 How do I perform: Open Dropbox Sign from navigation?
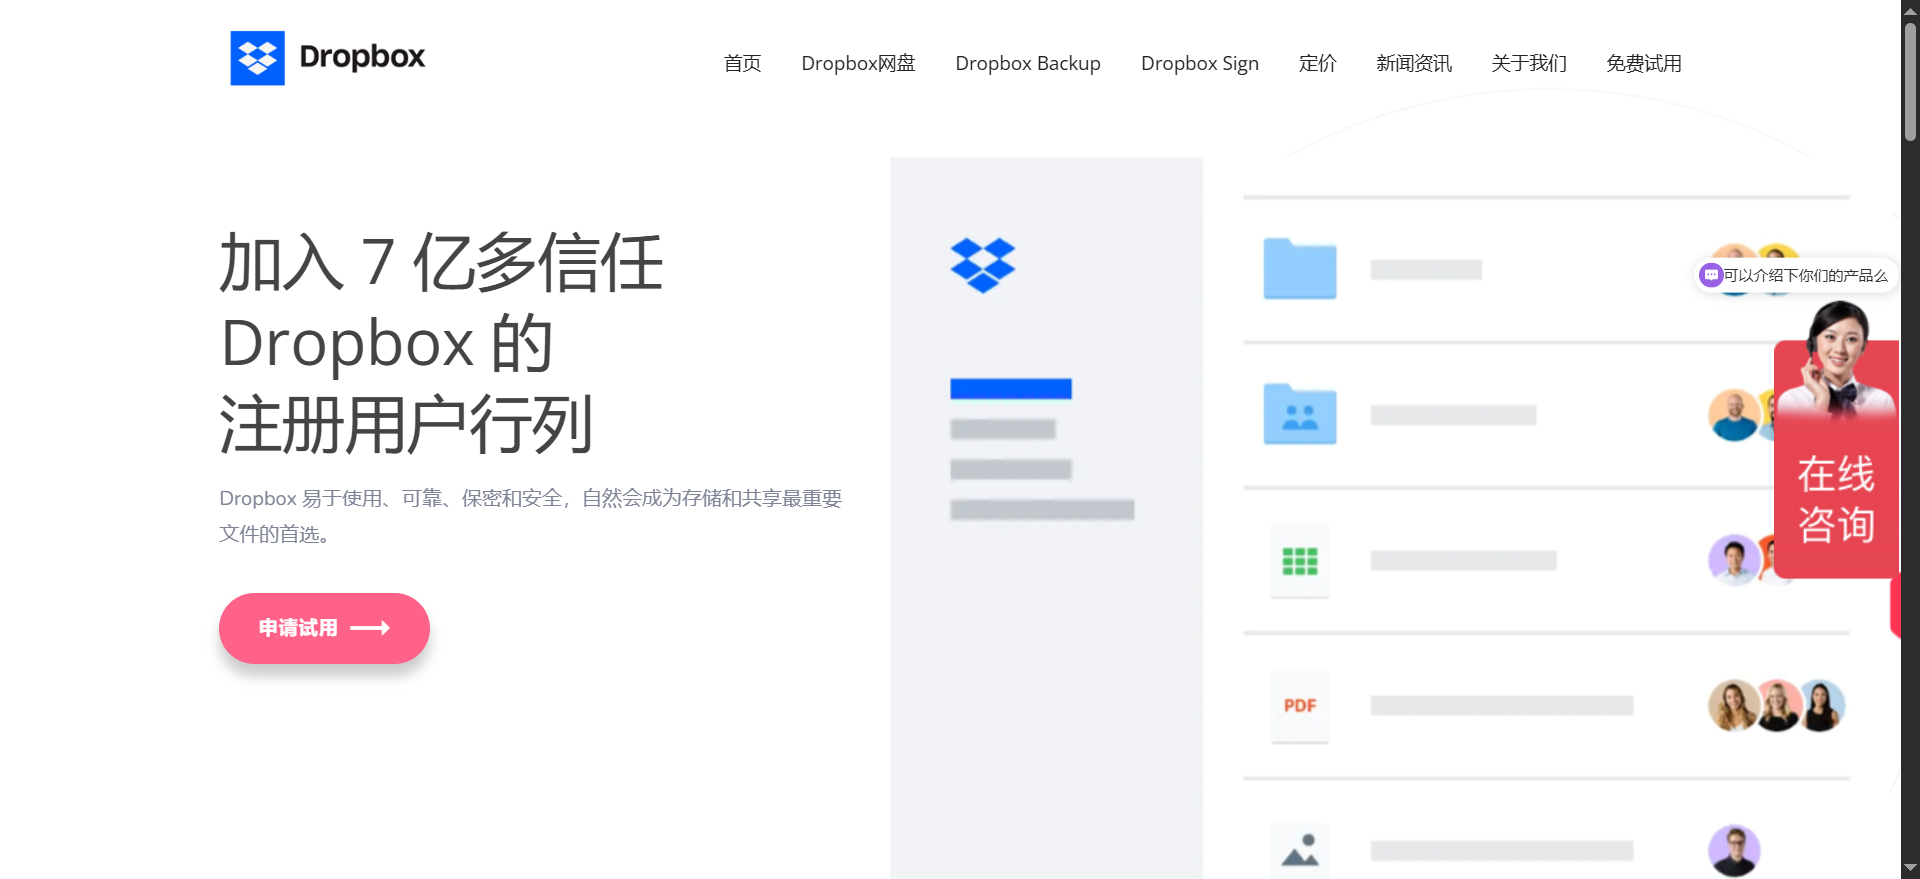pos(1199,64)
